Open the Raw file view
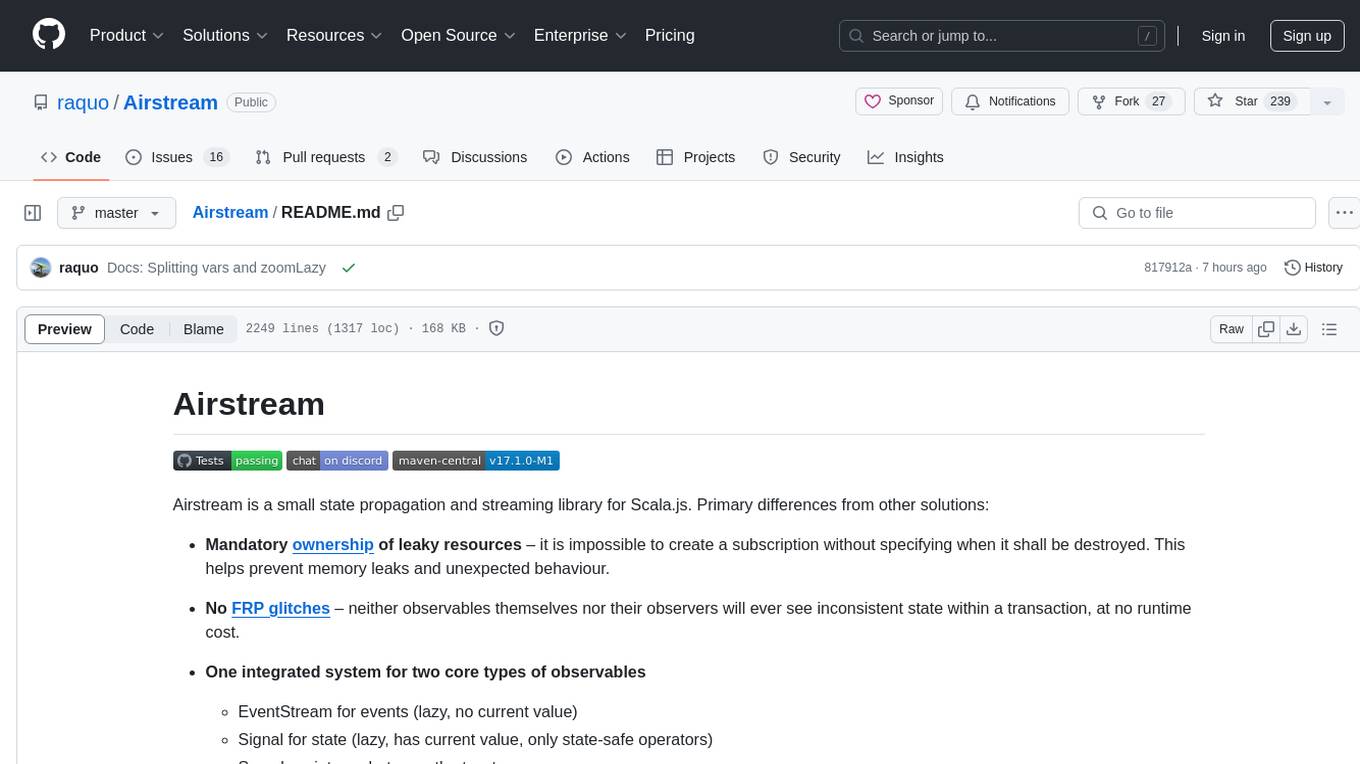 [x=1231, y=329]
